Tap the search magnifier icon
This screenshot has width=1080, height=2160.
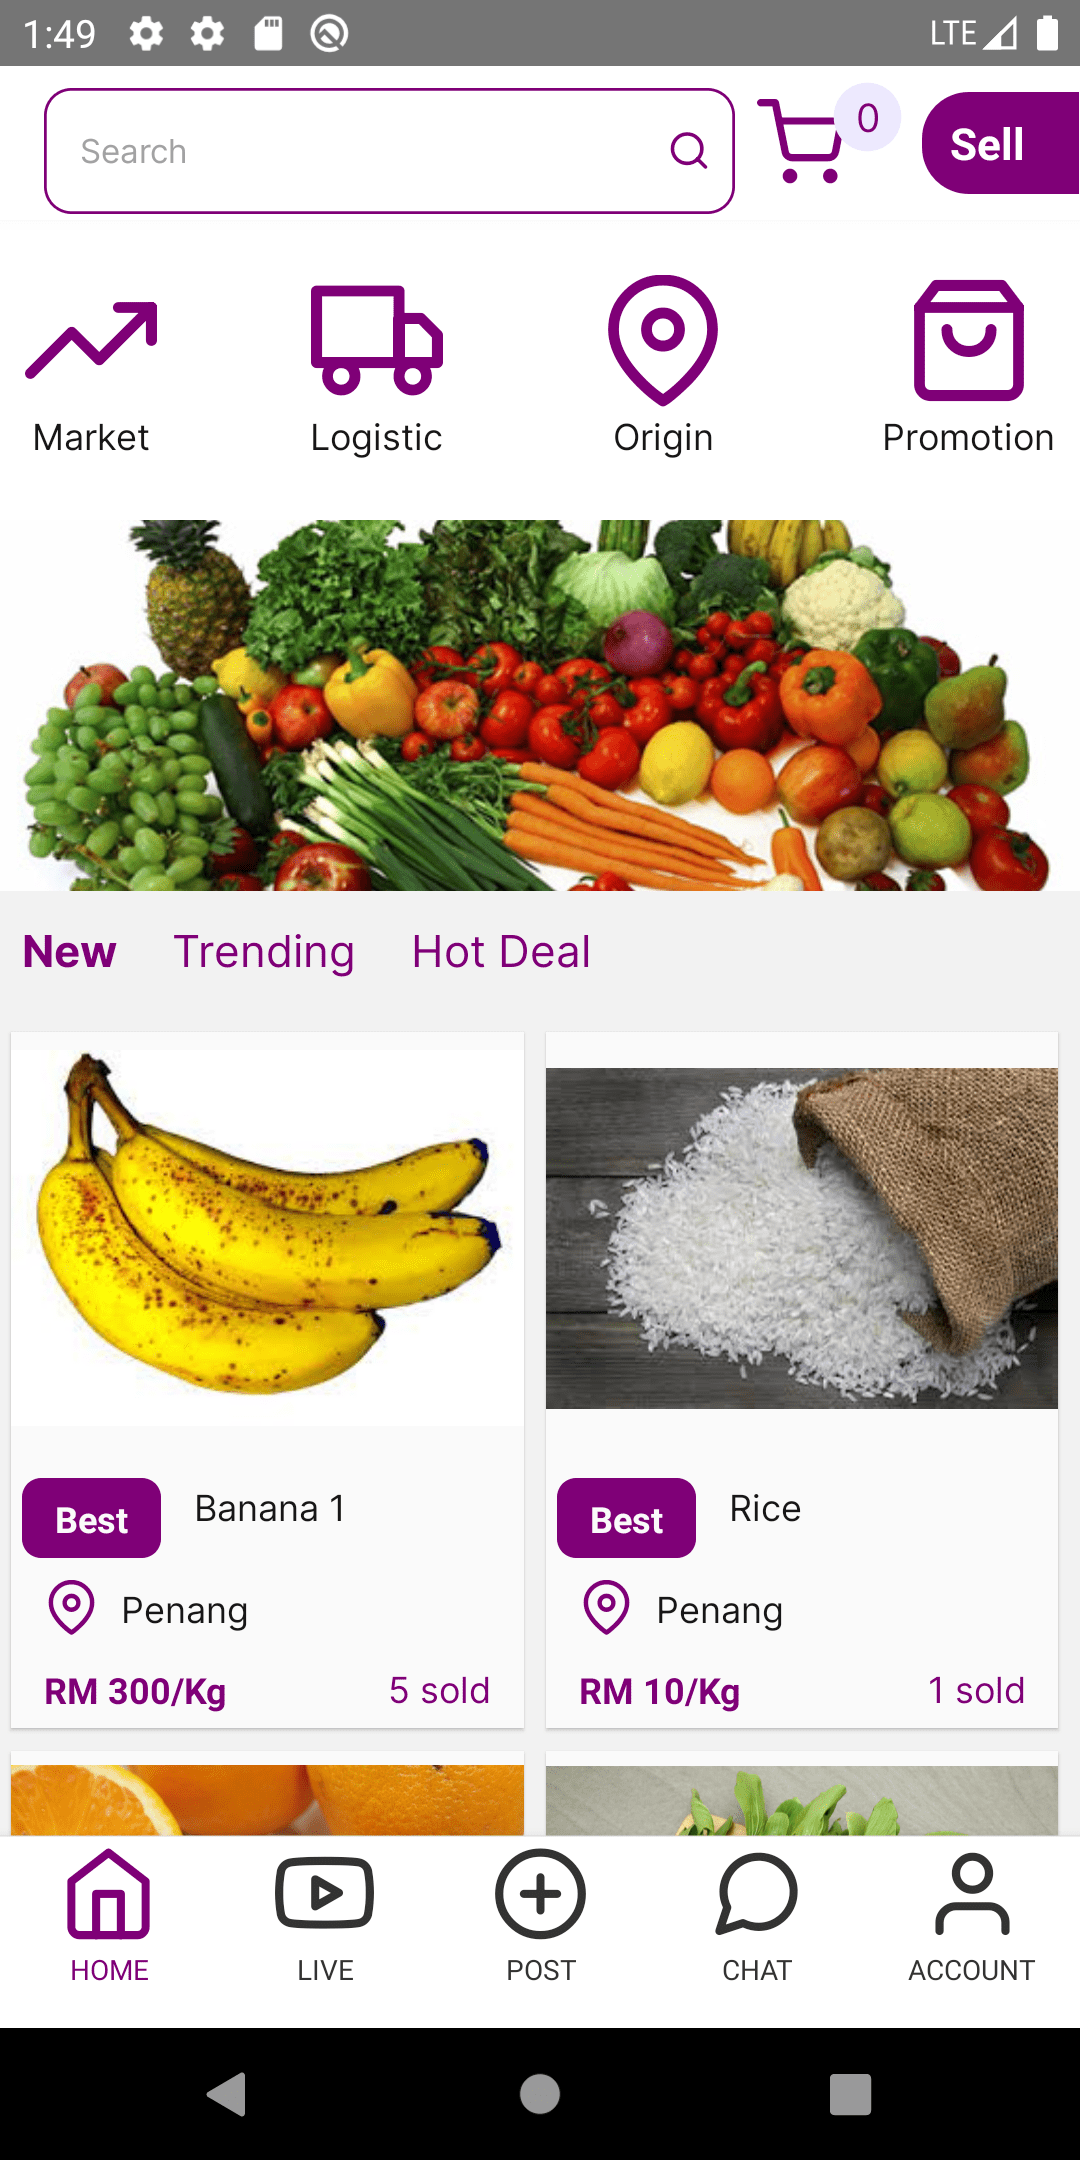(688, 151)
